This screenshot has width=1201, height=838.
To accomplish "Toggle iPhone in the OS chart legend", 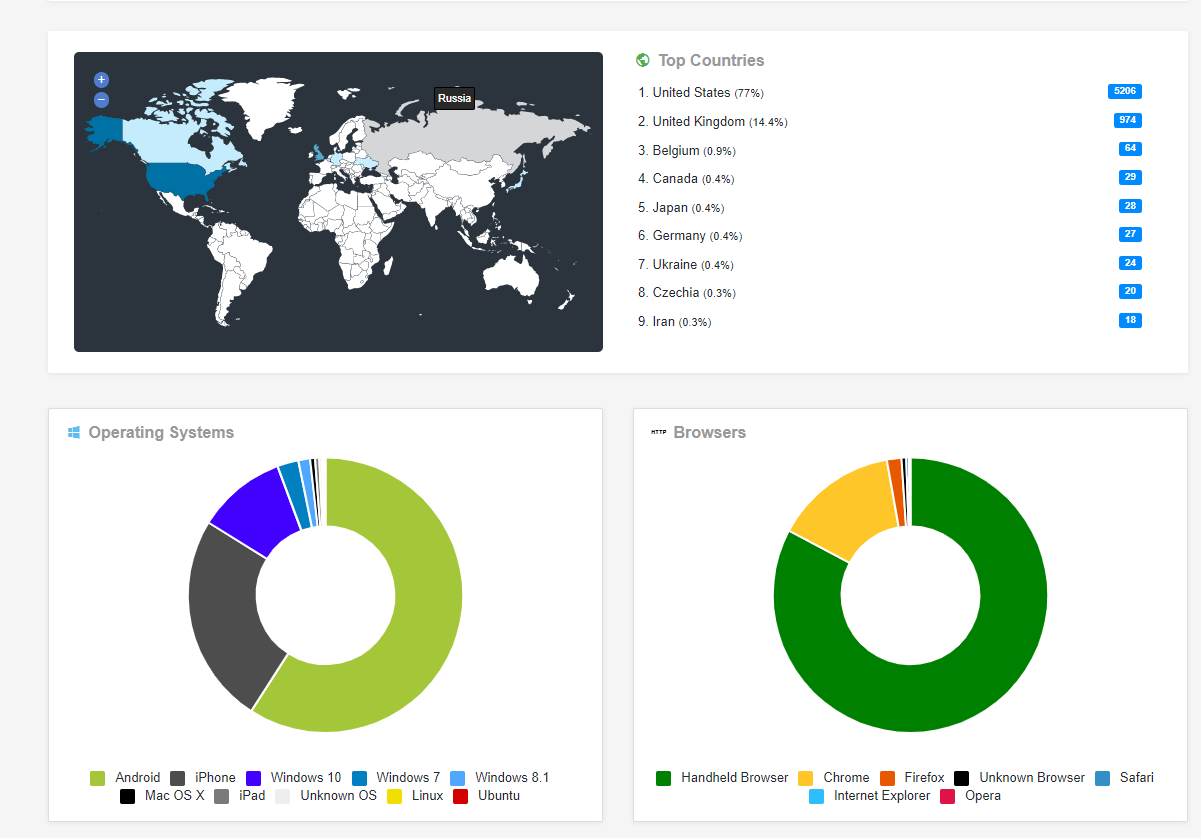I will [x=215, y=778].
